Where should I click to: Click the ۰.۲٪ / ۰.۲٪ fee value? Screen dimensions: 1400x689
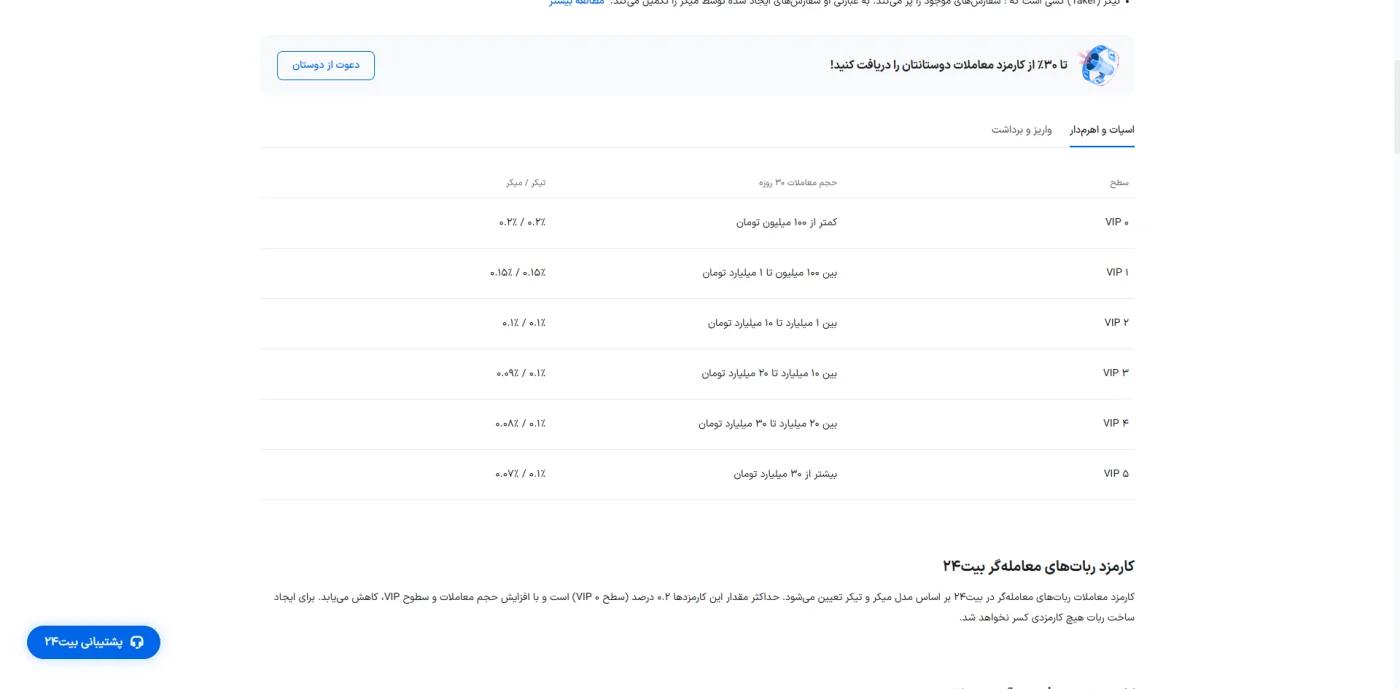[x=522, y=222]
